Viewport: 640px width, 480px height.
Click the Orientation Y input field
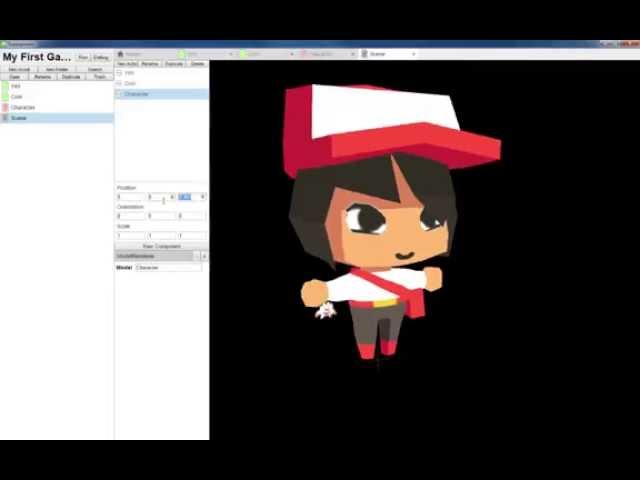[162, 216]
